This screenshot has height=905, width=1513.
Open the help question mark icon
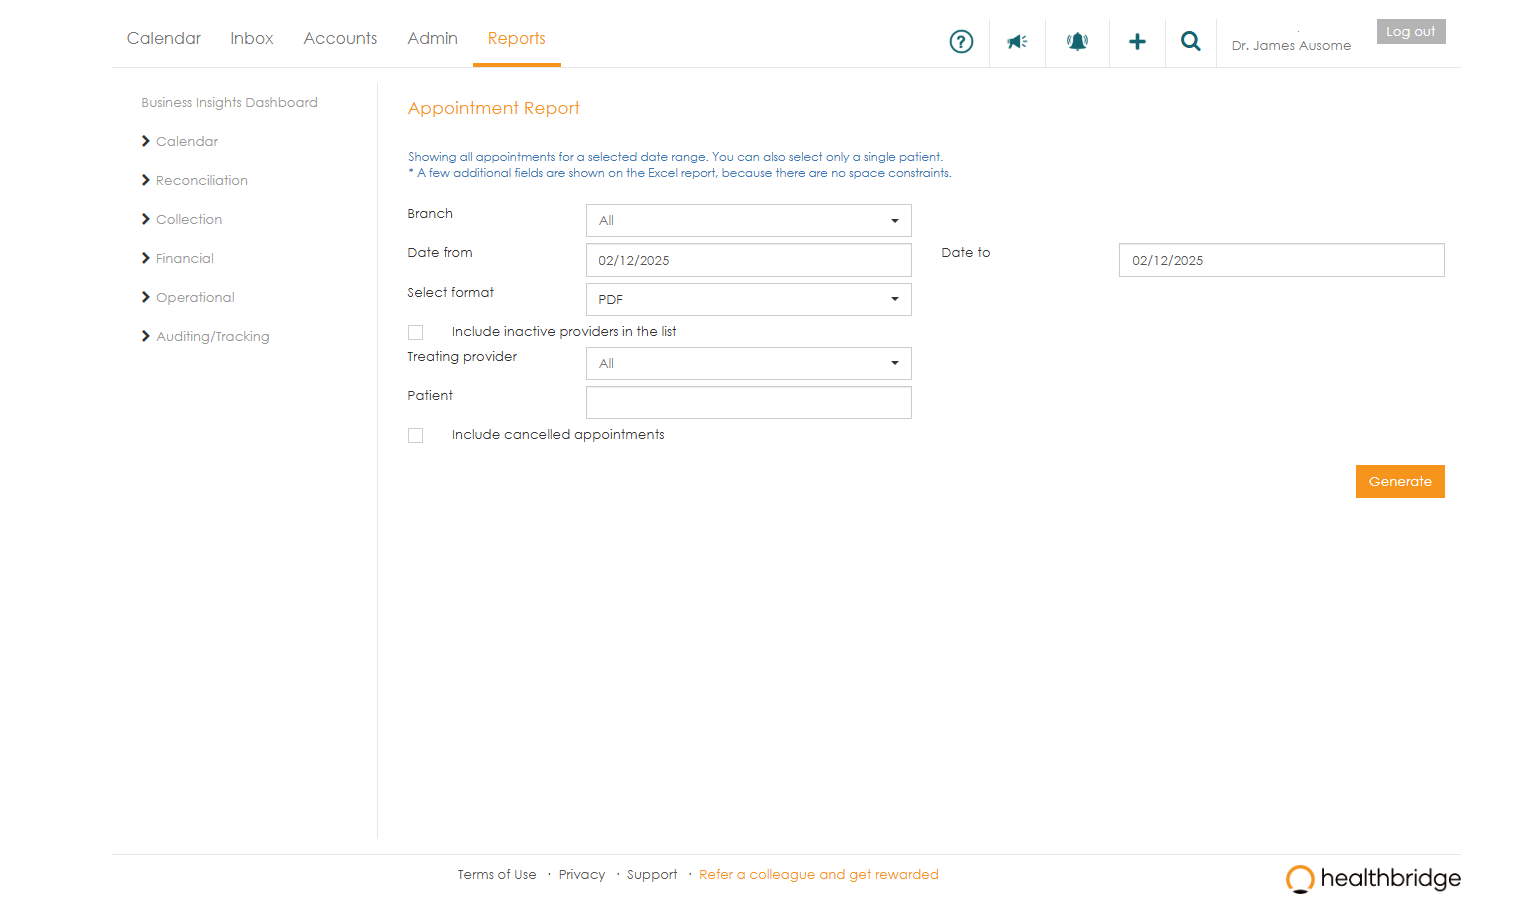(961, 42)
